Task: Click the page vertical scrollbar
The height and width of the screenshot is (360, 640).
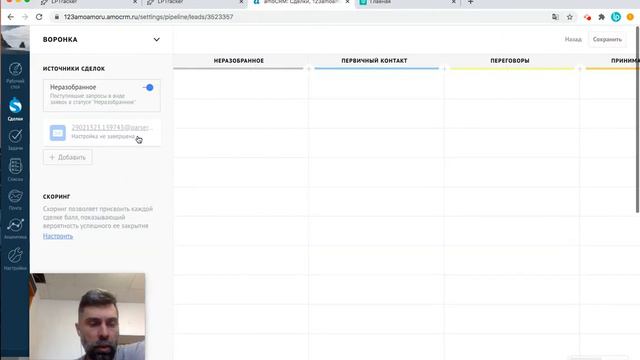Action: [638, 120]
